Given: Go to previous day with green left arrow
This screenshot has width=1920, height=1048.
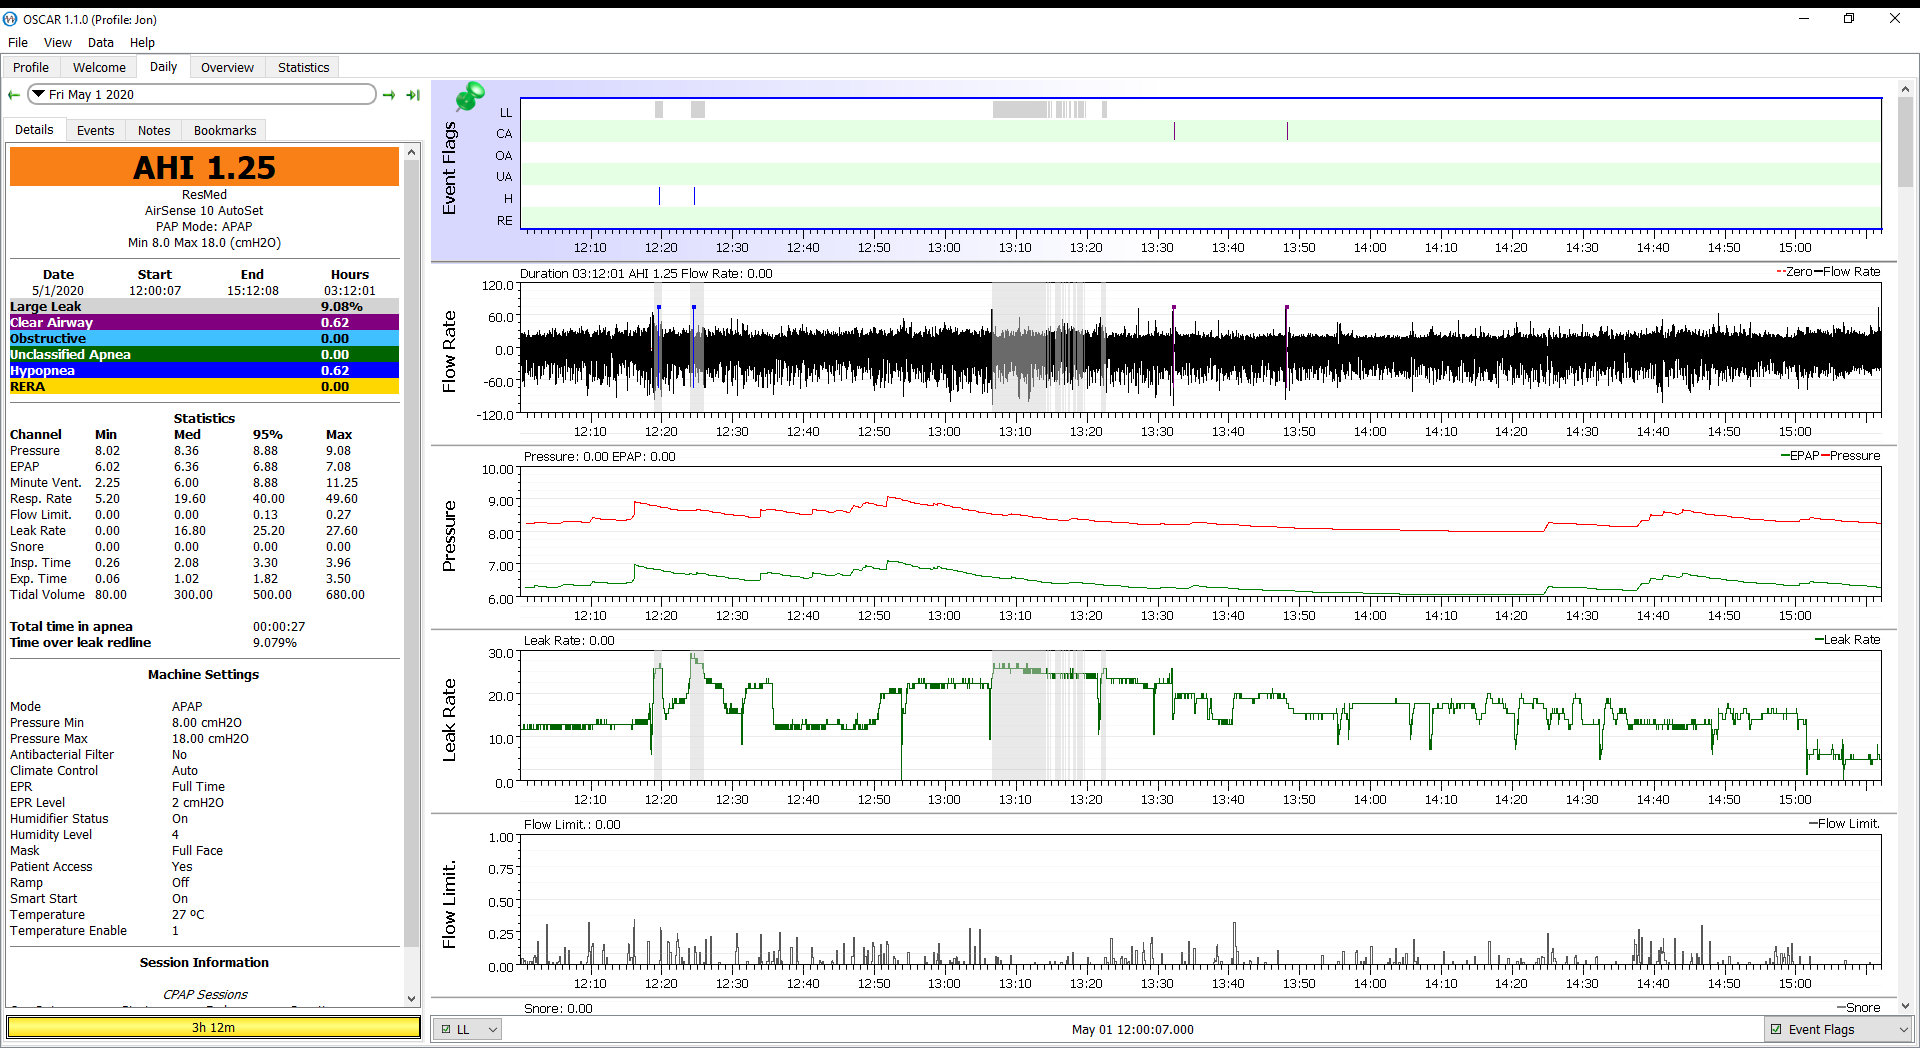Looking at the screenshot, I should (x=14, y=95).
